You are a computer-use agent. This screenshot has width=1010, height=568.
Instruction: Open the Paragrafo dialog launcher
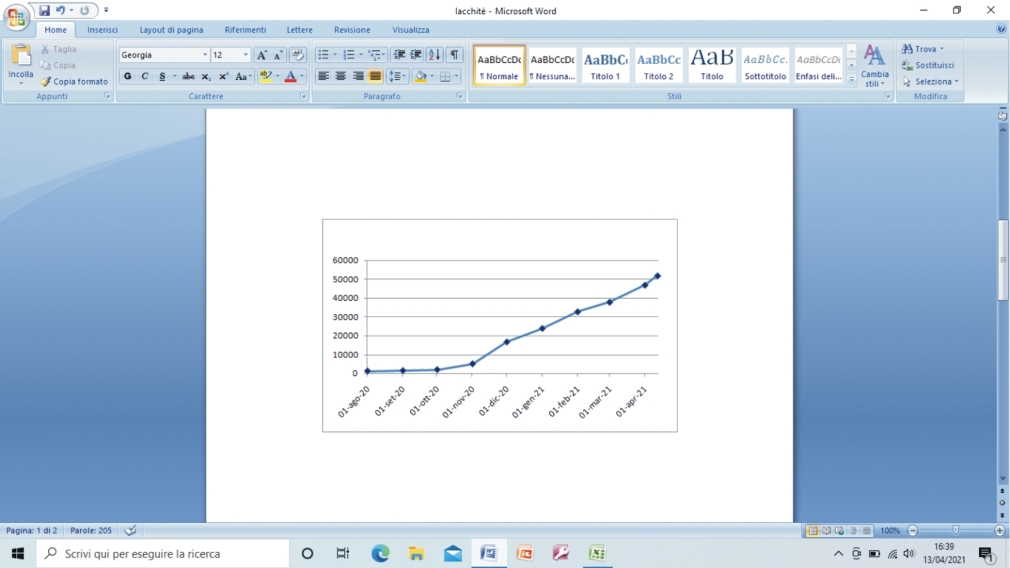tap(459, 96)
